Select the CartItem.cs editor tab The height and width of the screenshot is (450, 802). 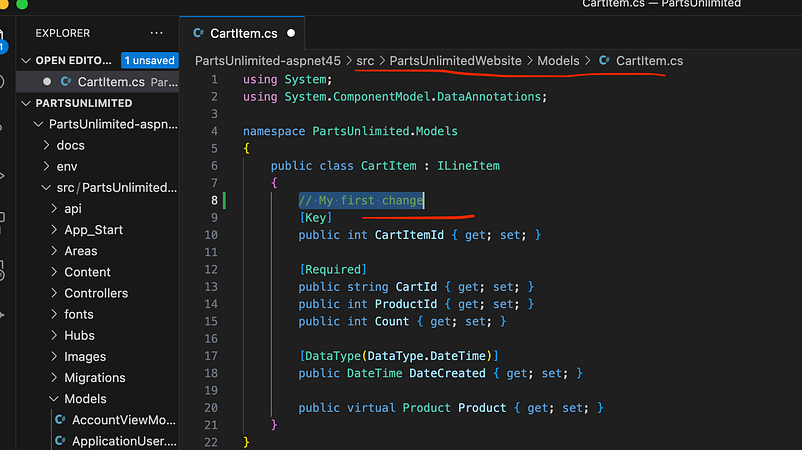(242, 33)
